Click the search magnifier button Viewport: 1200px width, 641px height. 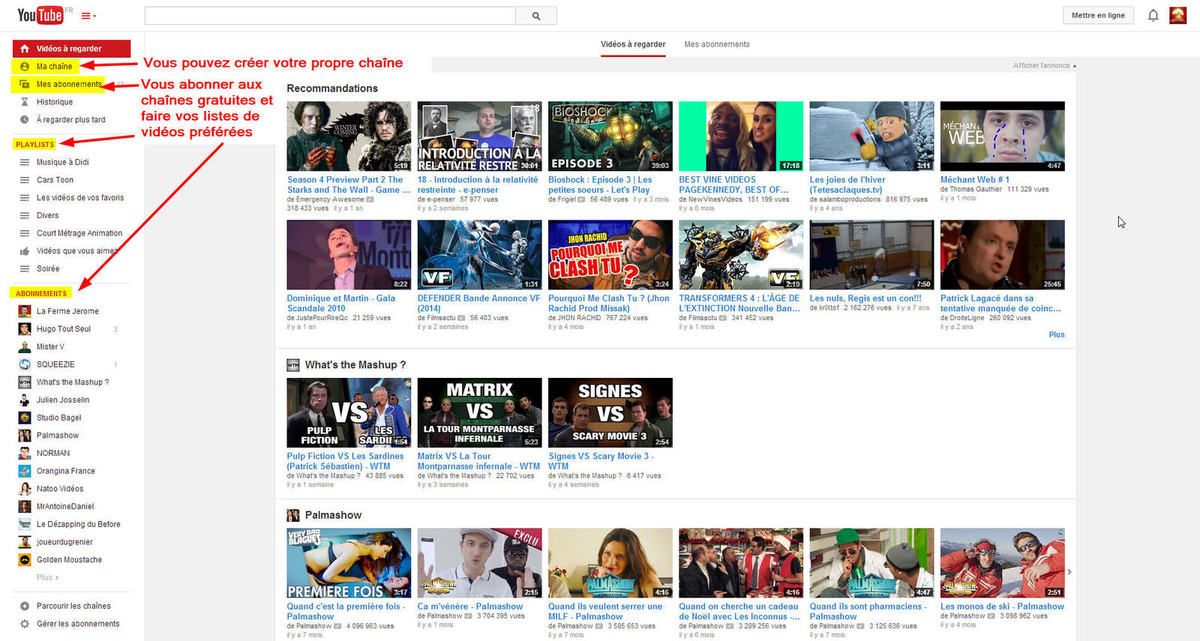536,15
